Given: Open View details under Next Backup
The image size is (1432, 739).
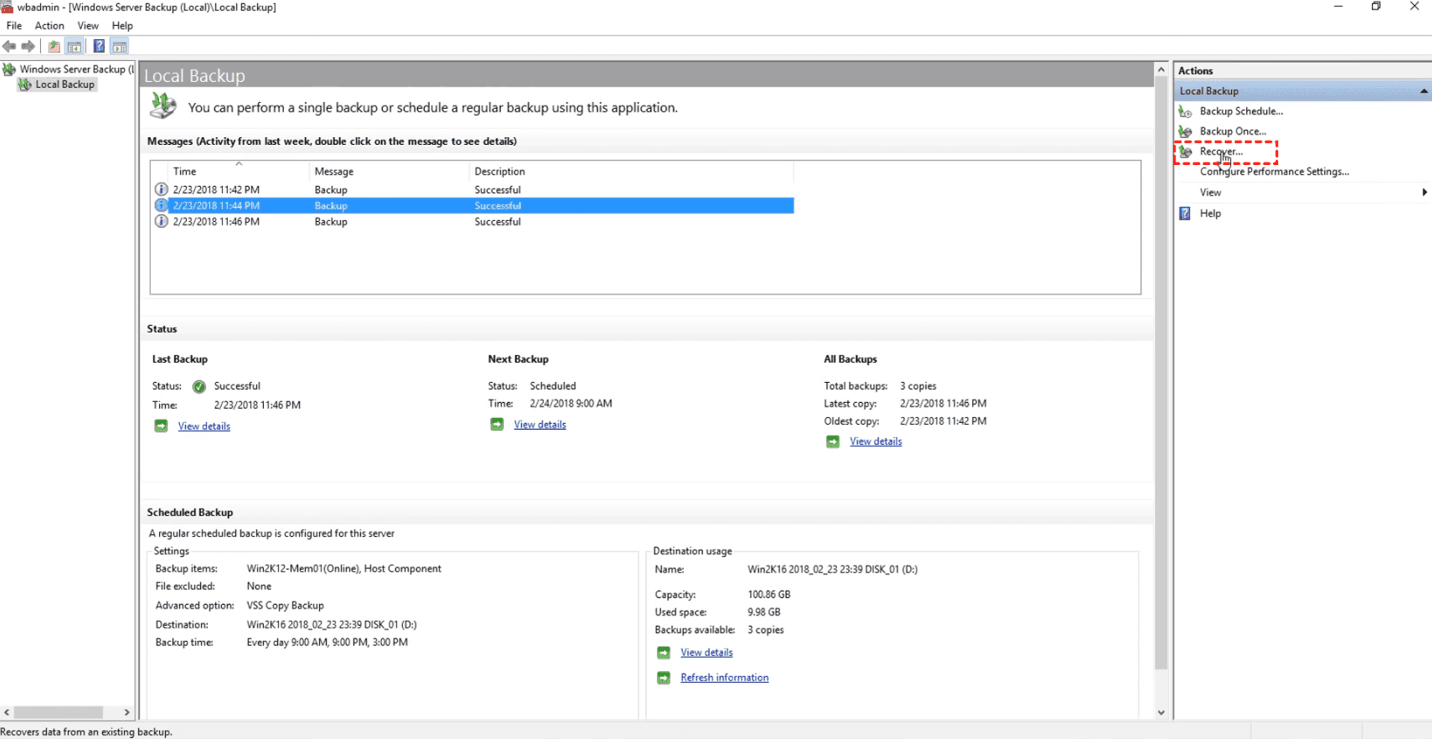Looking at the screenshot, I should coord(540,425).
